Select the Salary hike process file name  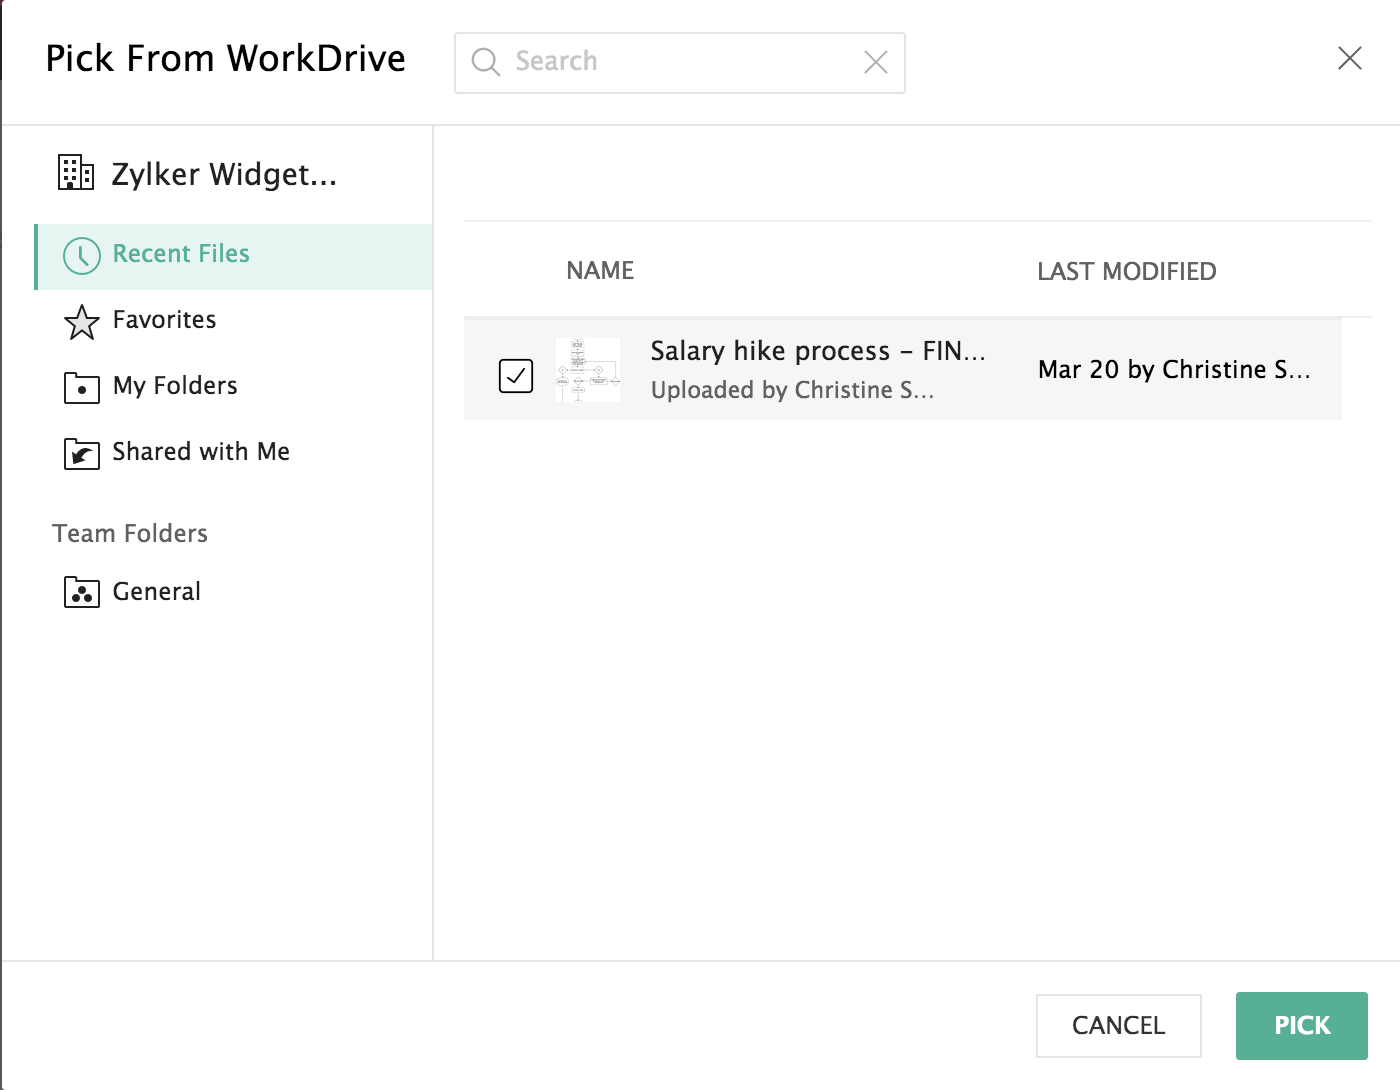pyautogui.click(x=817, y=351)
